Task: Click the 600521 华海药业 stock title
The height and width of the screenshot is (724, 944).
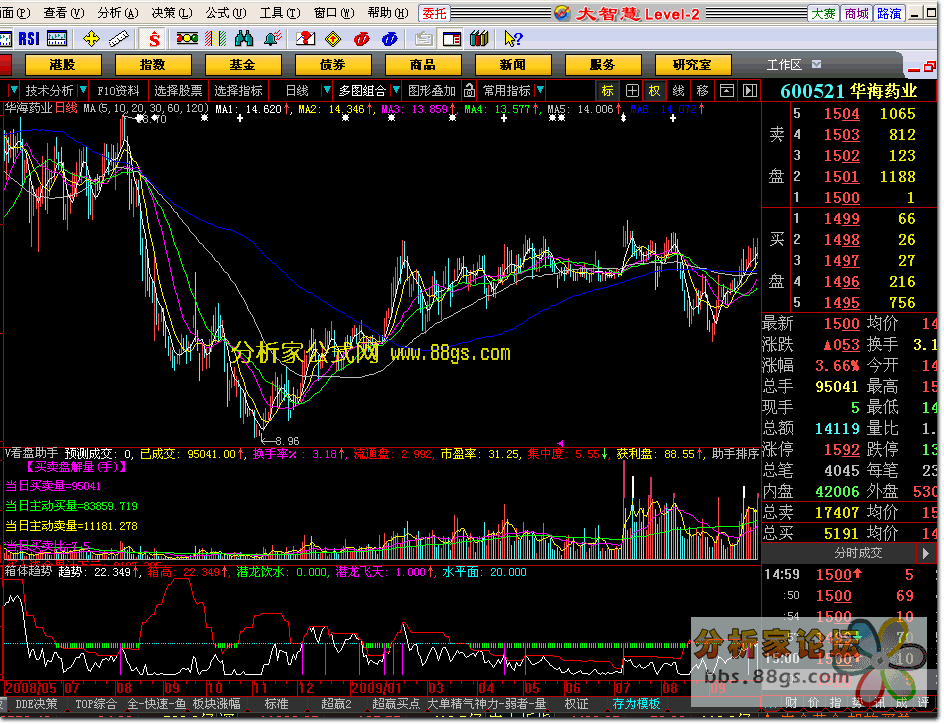Action: coord(849,91)
